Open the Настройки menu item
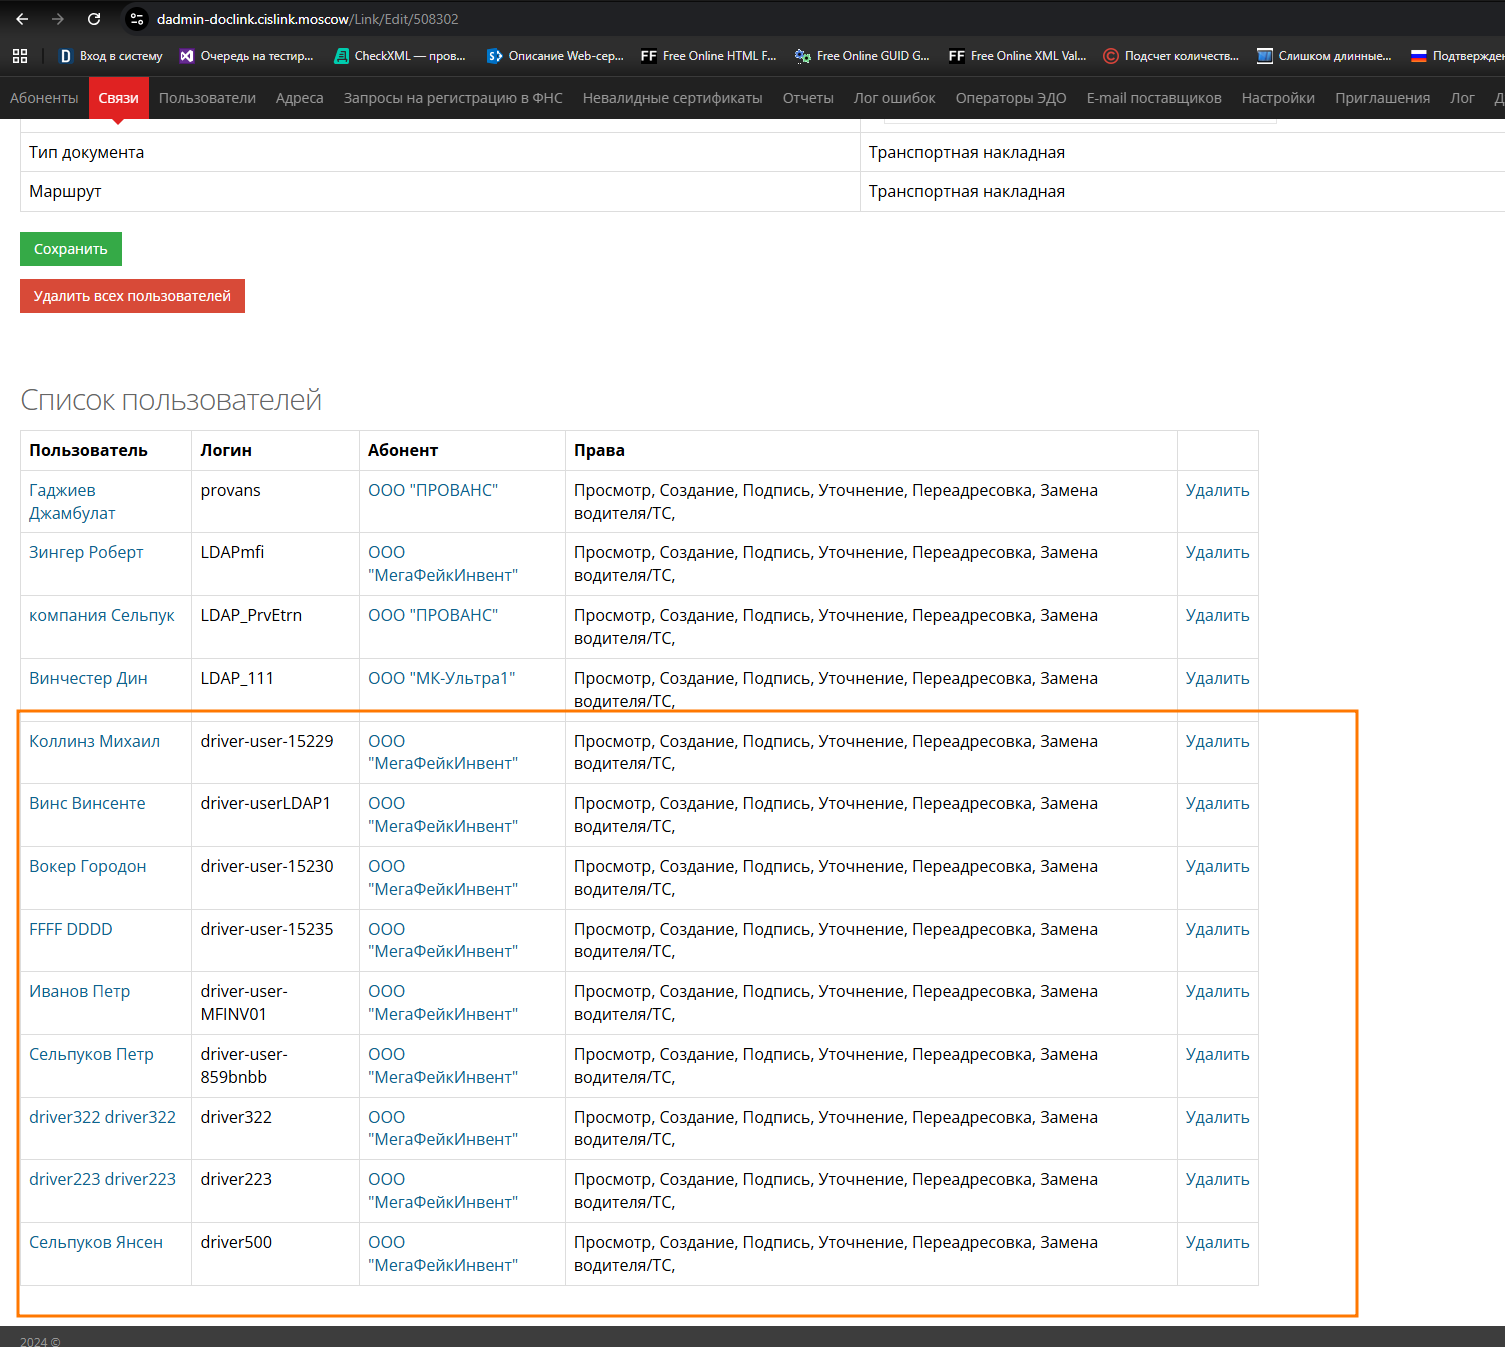Viewport: 1505px width, 1347px height. click(x=1278, y=98)
